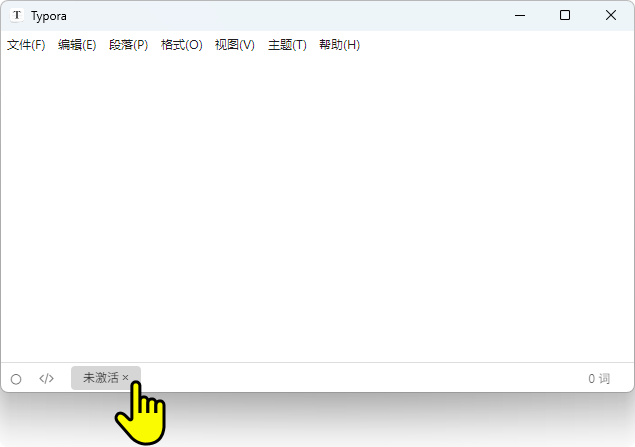Viewport: 635px width, 447px height.
Task: Click empty status bar space left of word count
Action: click(360, 379)
